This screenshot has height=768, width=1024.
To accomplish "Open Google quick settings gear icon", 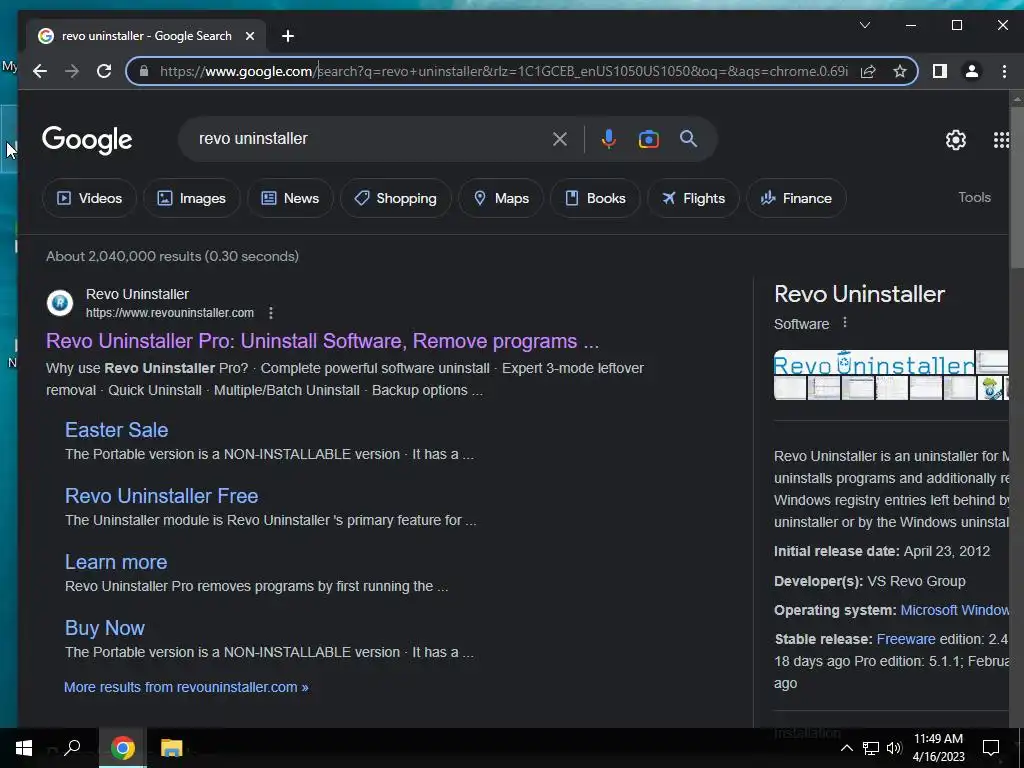I will tap(955, 139).
